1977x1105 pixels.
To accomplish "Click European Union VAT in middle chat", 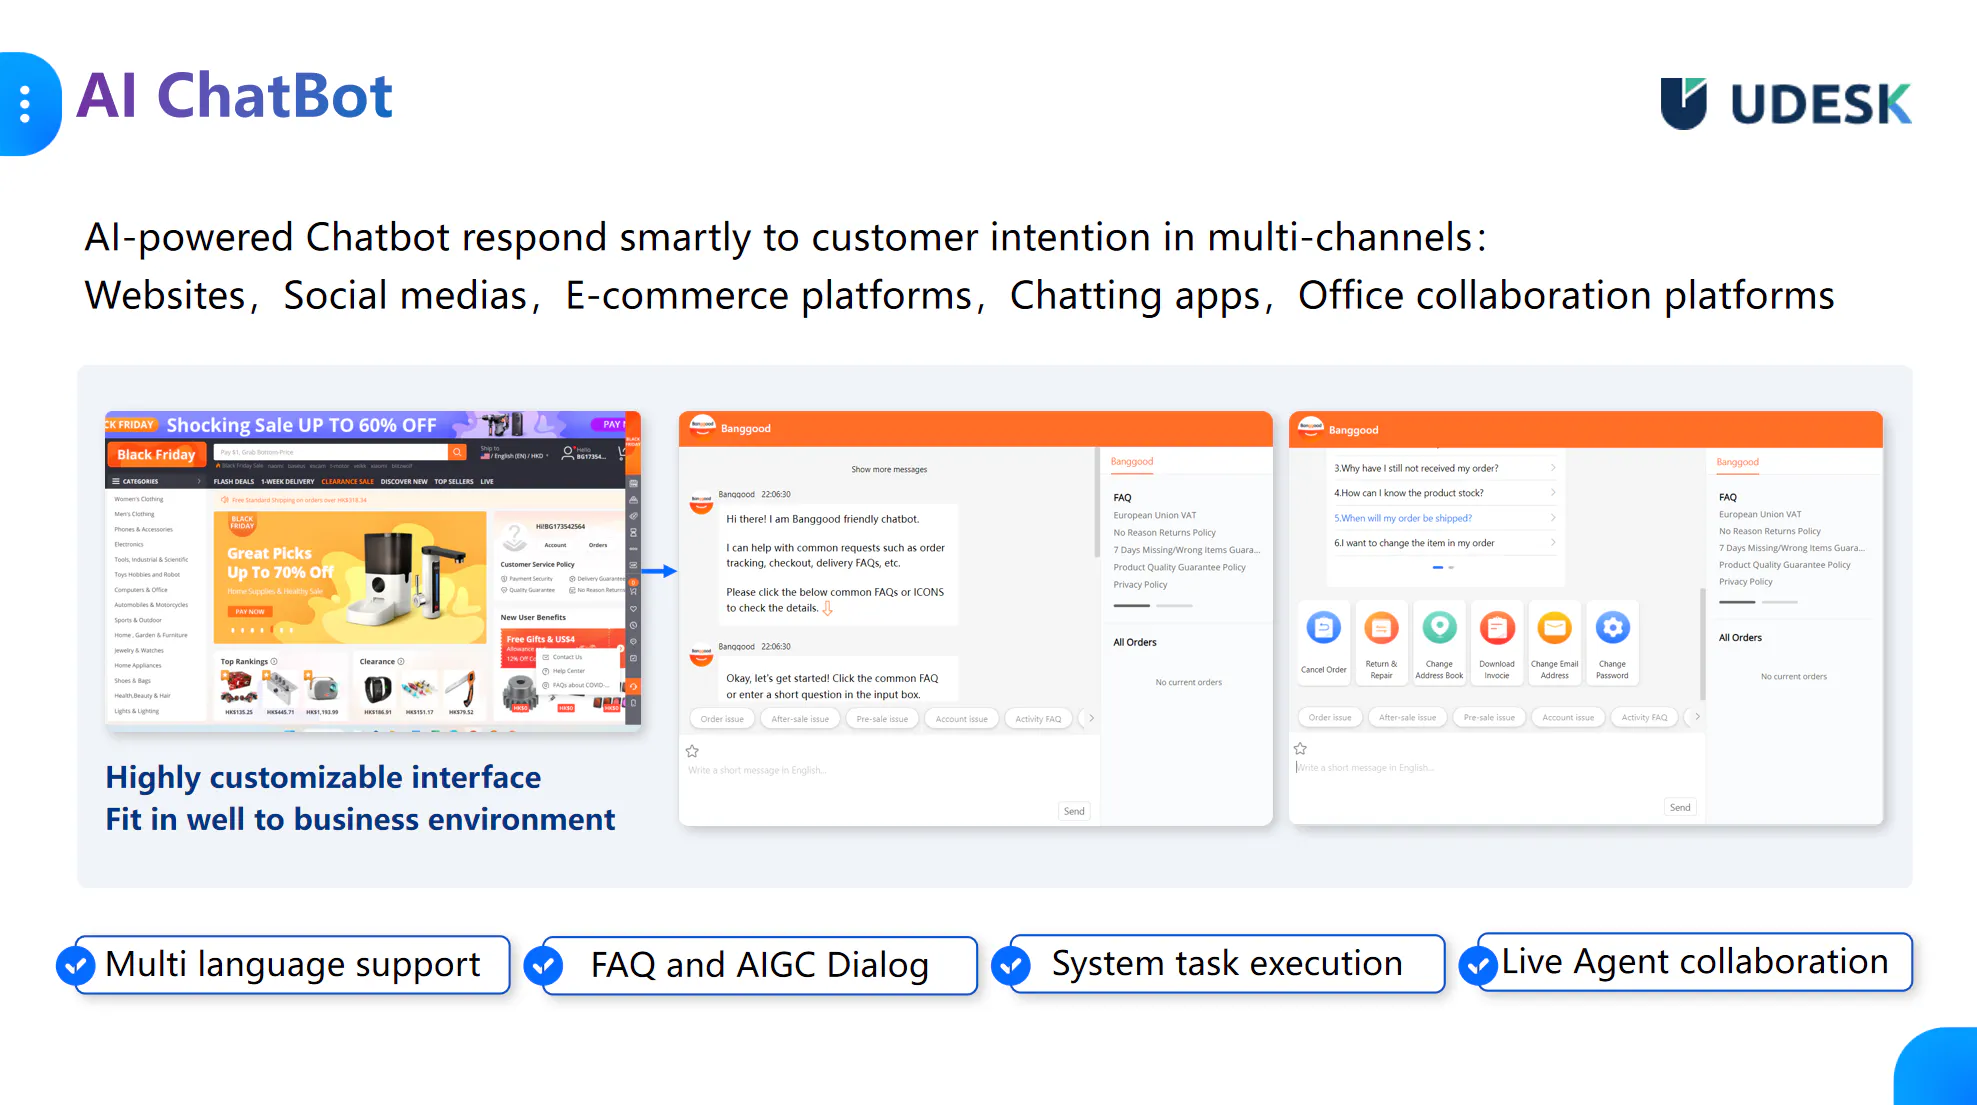I will pyautogui.click(x=1155, y=515).
